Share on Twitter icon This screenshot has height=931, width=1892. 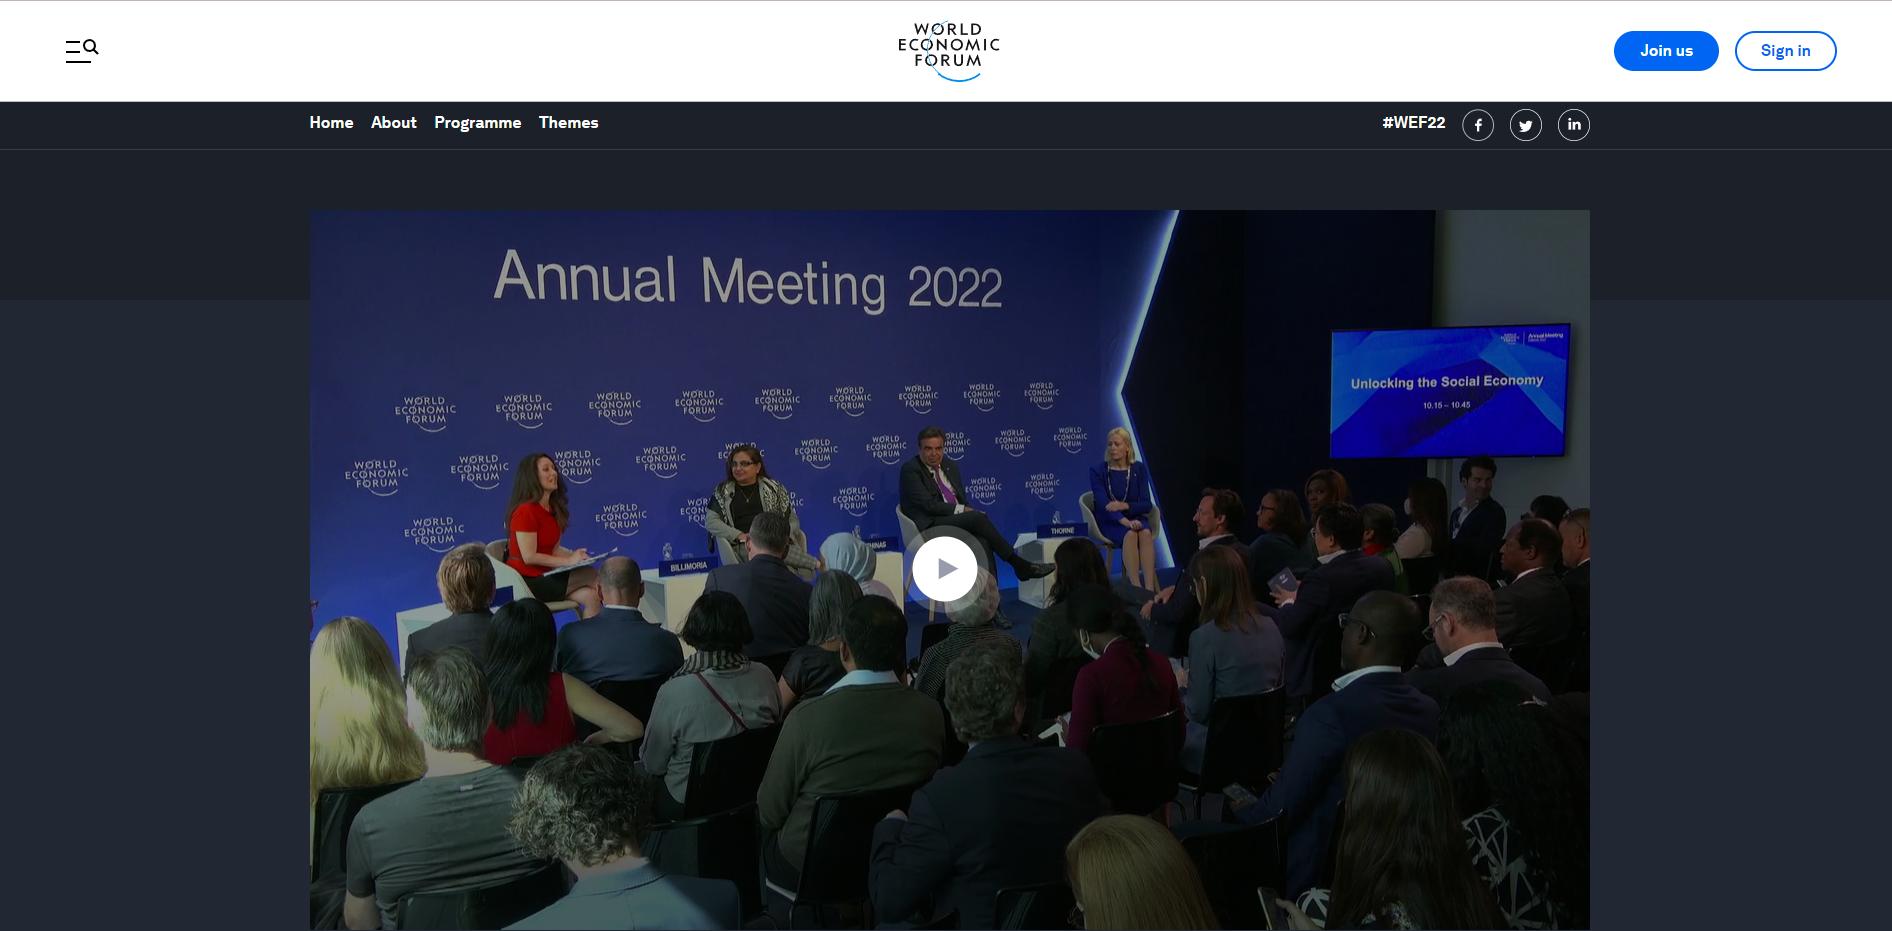click(x=1526, y=125)
